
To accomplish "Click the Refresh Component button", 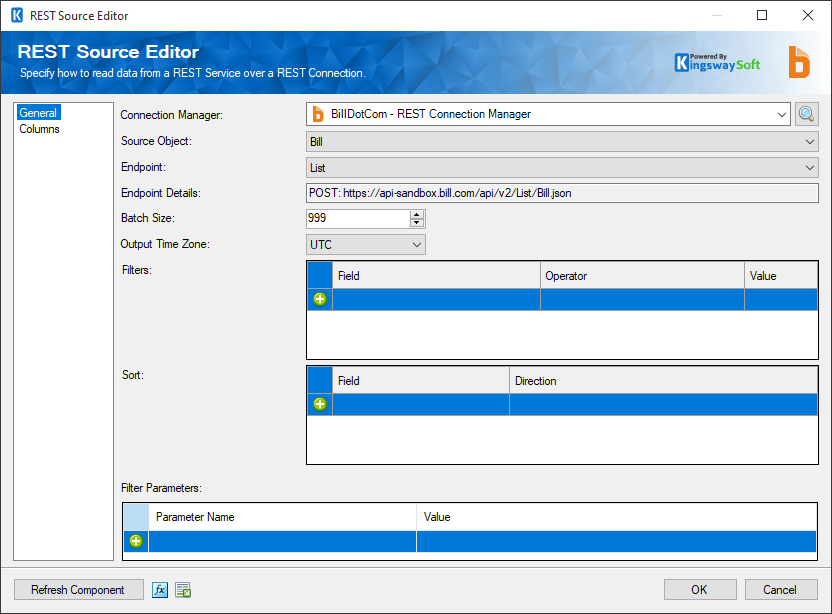I will [x=79, y=590].
